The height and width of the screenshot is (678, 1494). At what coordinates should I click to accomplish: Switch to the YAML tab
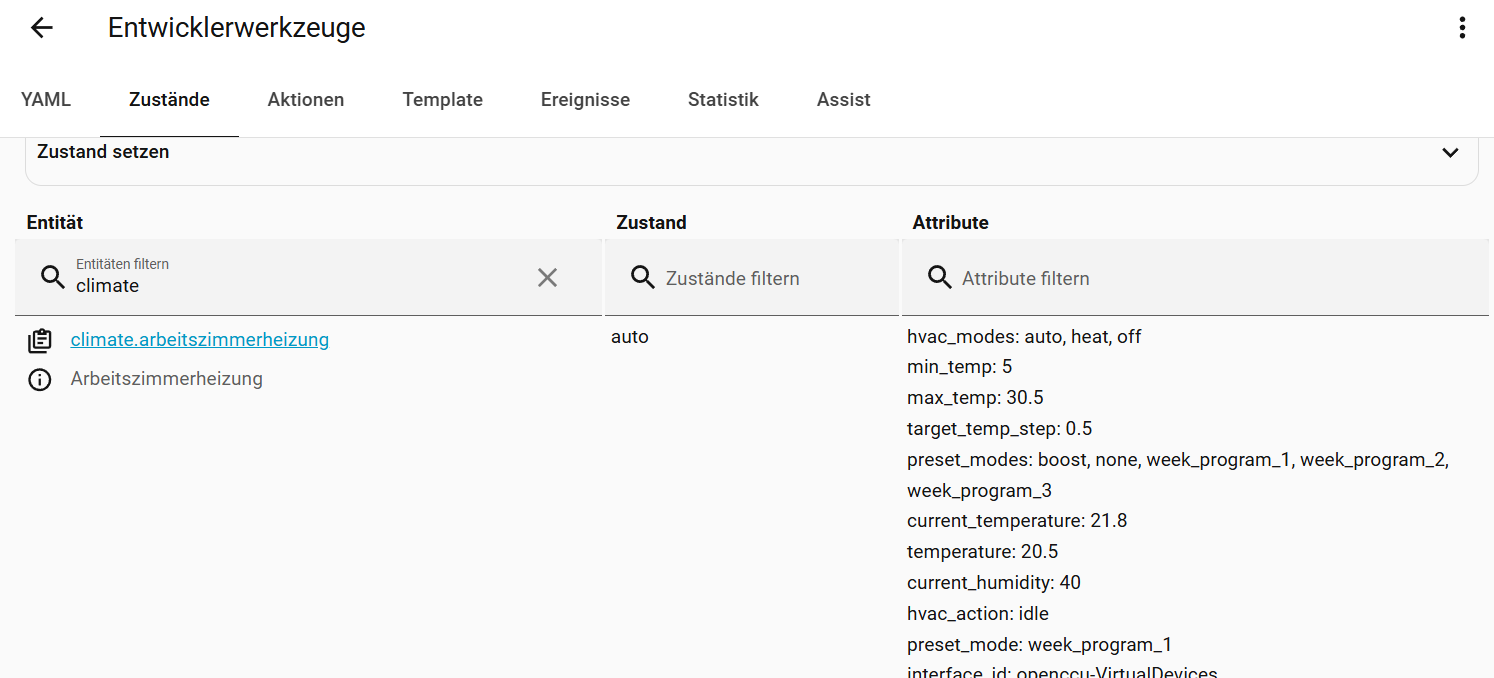coord(46,100)
